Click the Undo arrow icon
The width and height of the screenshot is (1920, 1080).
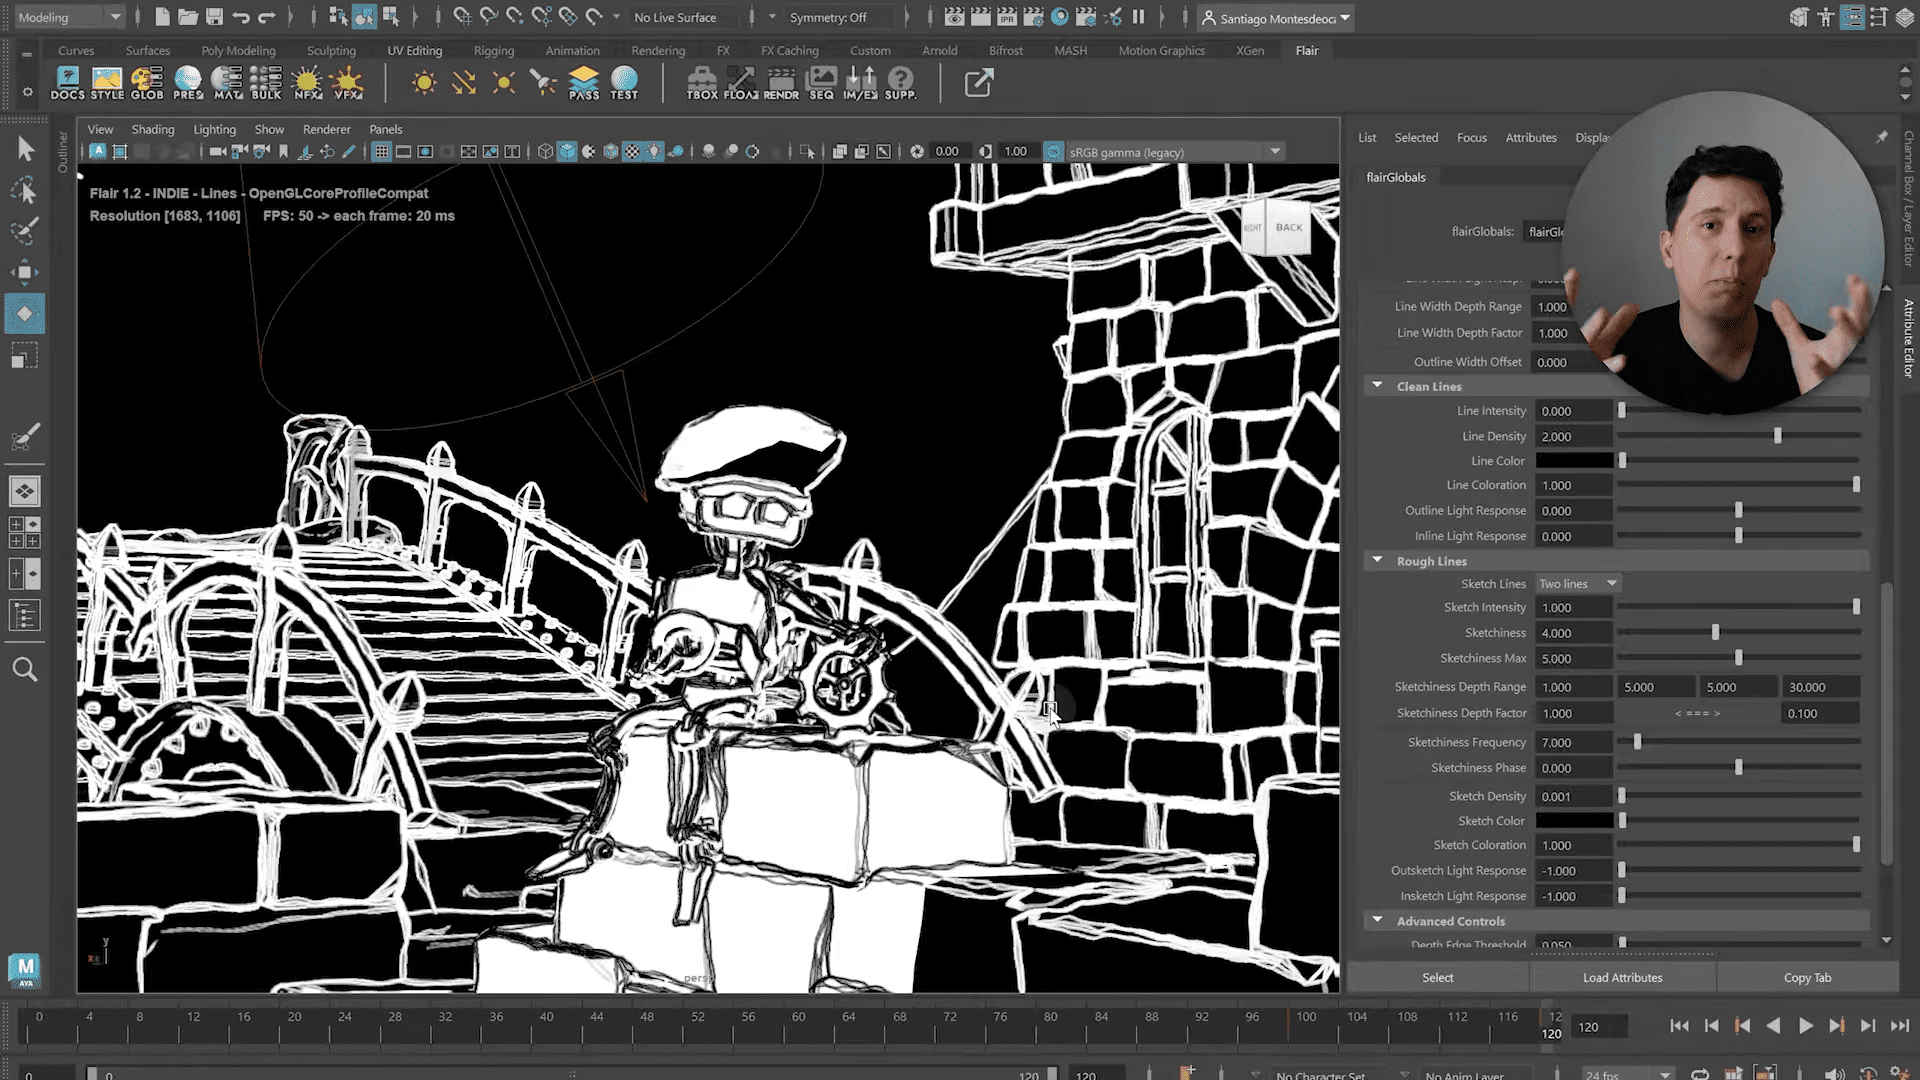240,17
